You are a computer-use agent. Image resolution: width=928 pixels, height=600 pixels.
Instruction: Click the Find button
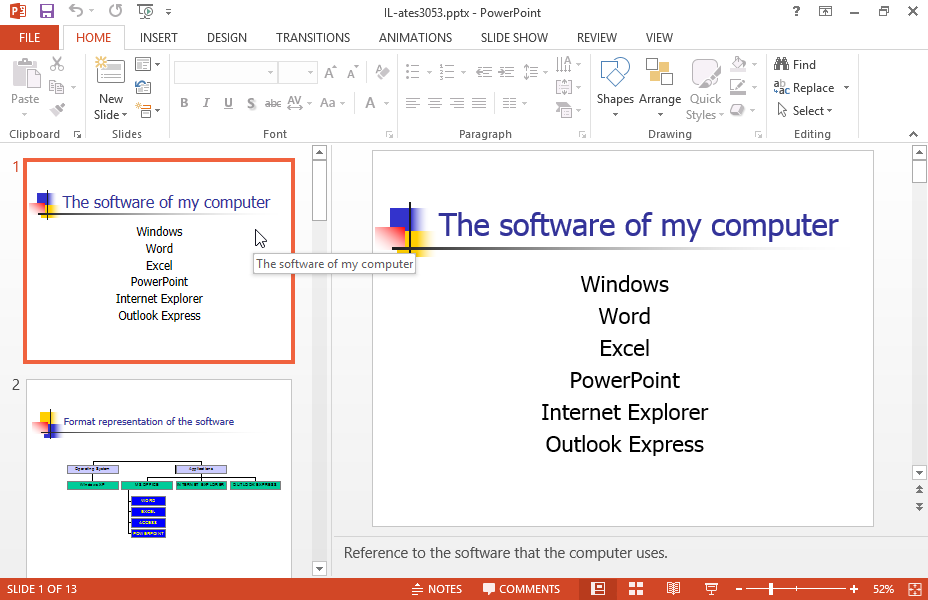pyautogui.click(x=795, y=64)
